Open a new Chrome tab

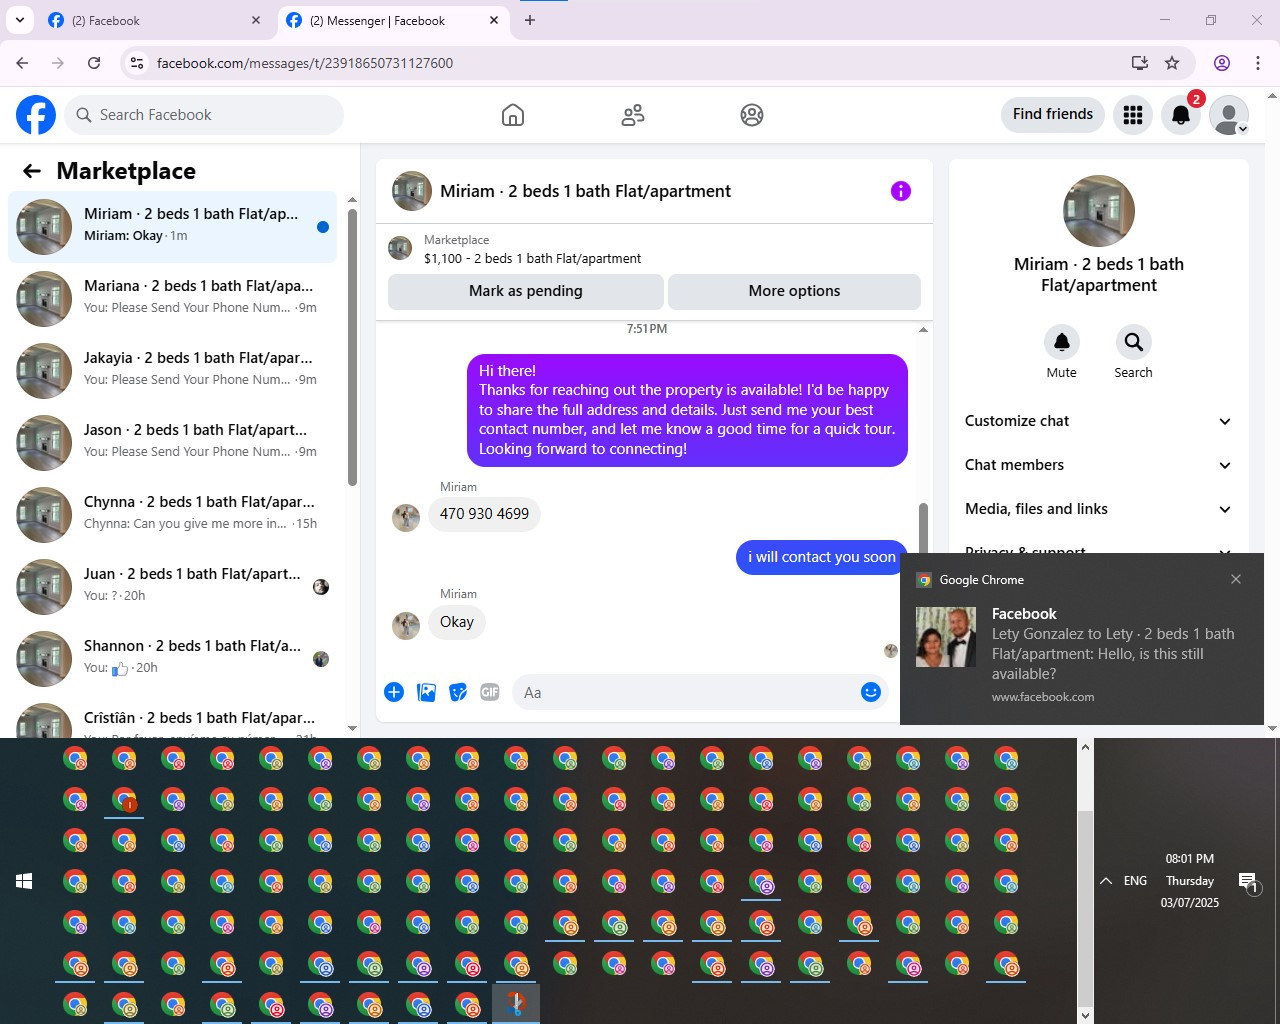[530, 20]
